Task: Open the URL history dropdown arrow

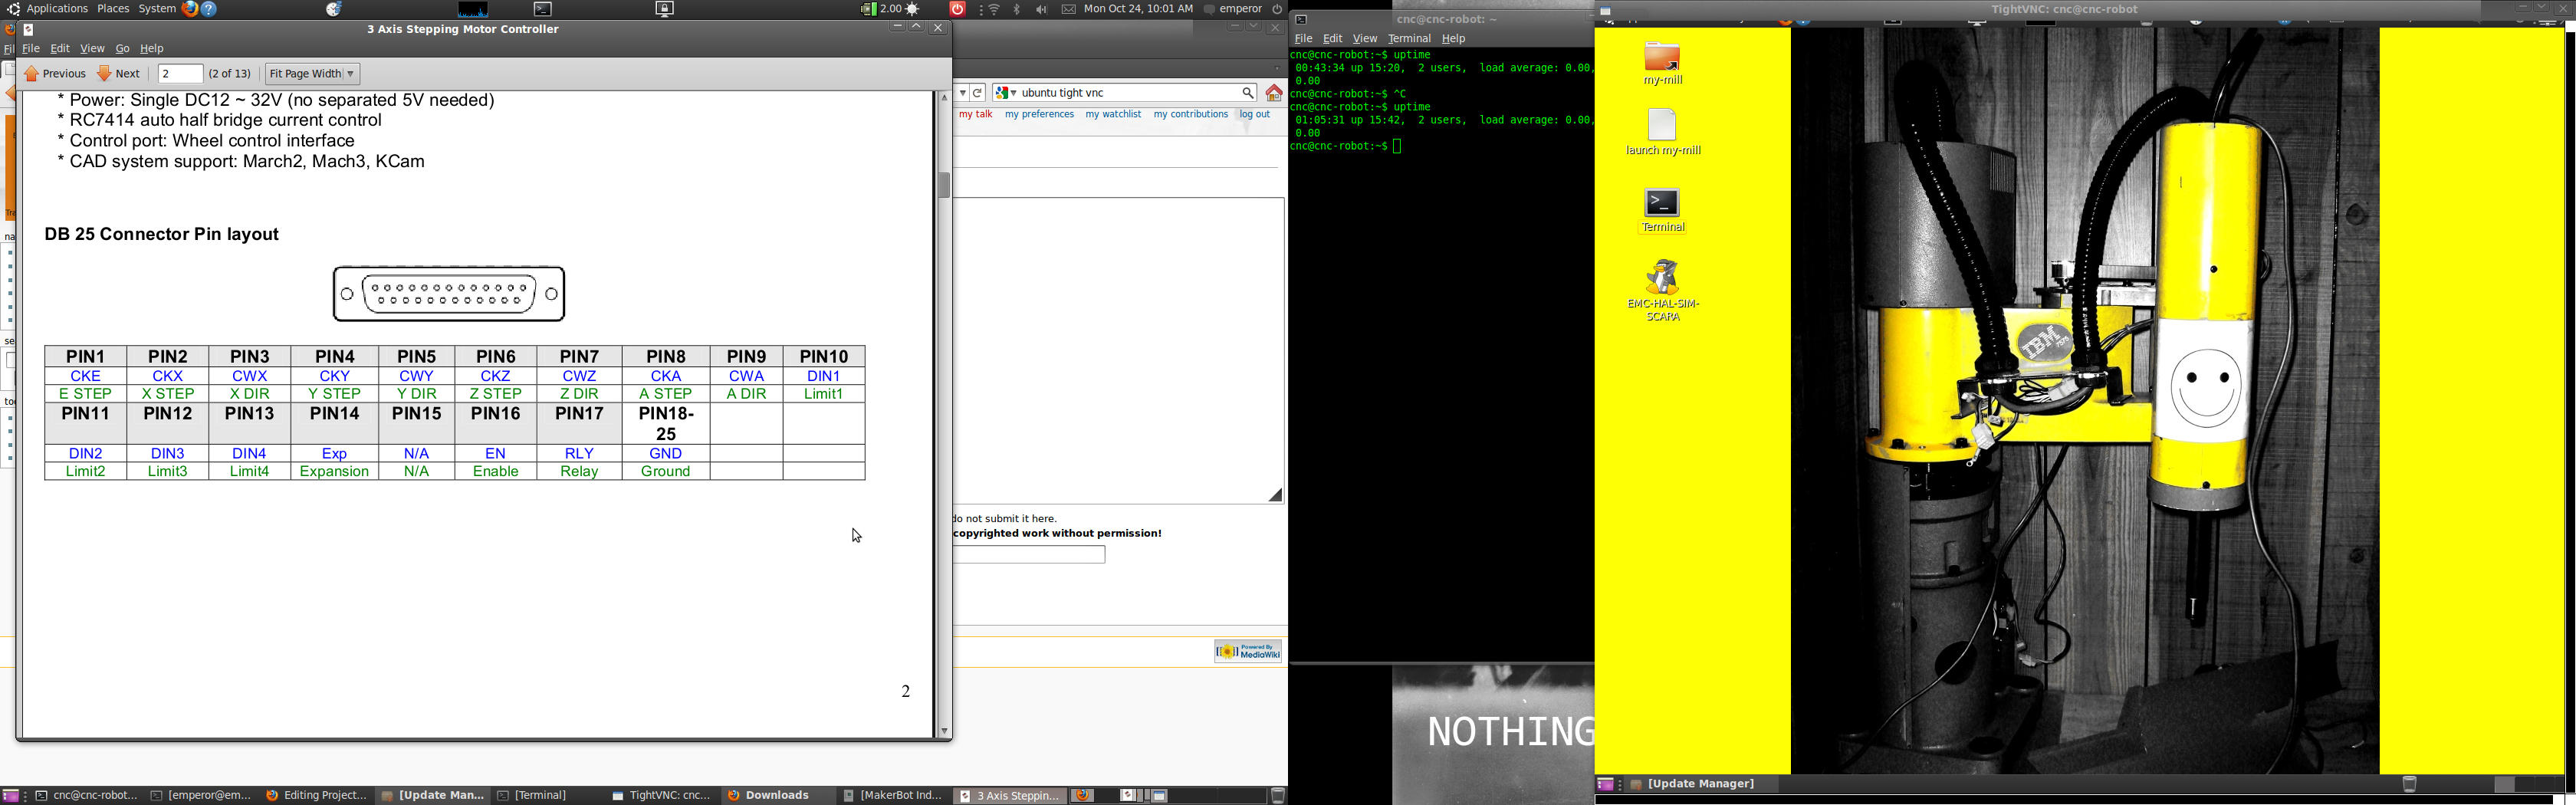Action: pyautogui.click(x=962, y=93)
